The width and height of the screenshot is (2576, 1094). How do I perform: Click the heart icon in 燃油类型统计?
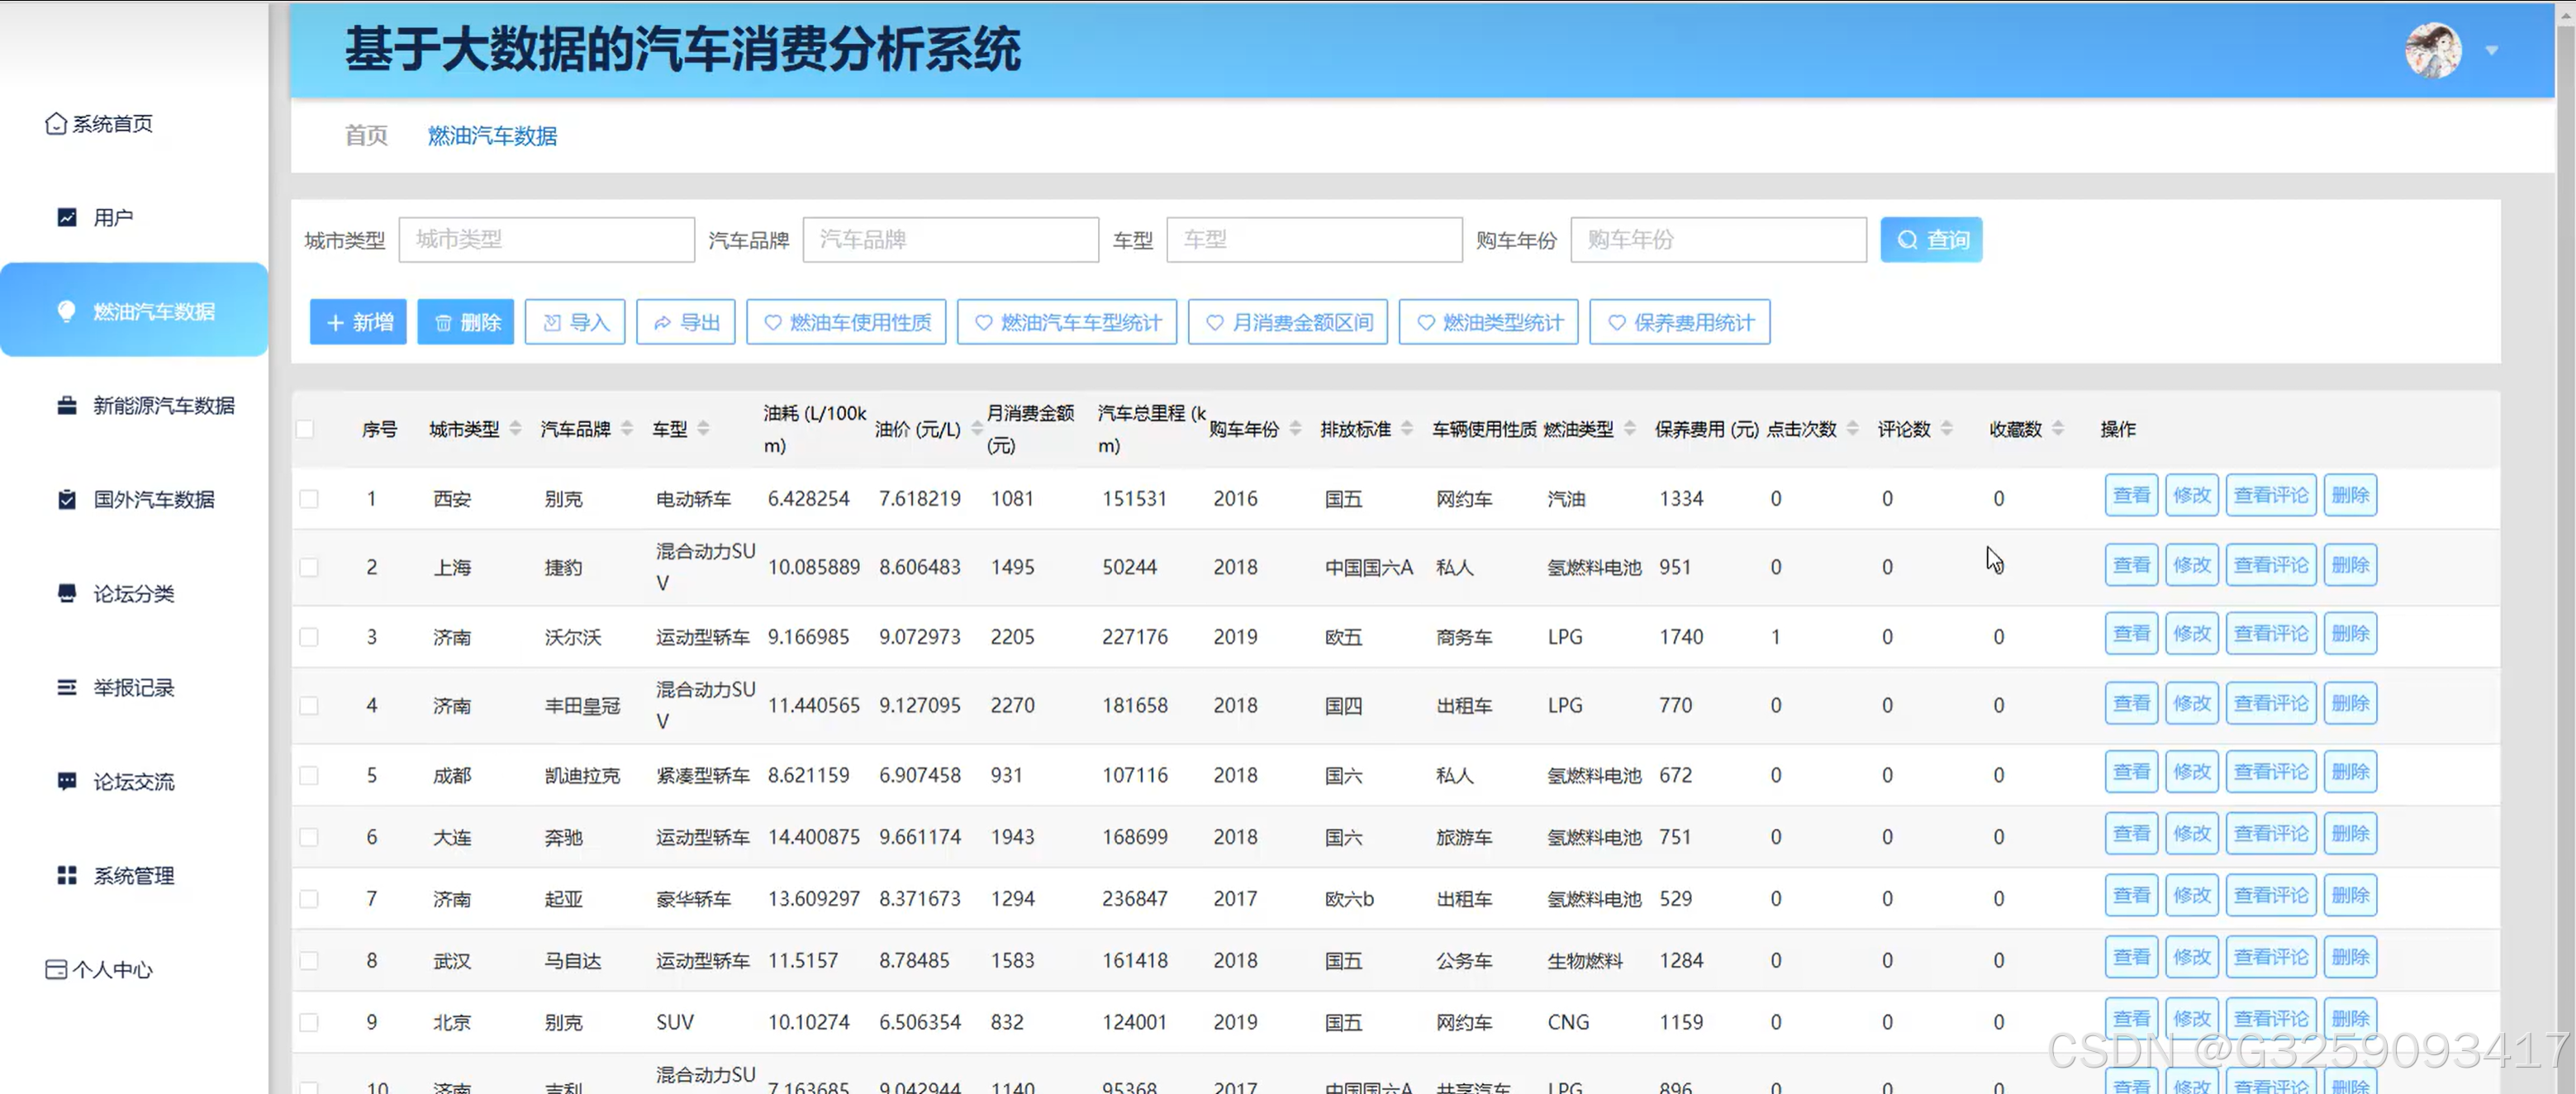tap(1426, 323)
